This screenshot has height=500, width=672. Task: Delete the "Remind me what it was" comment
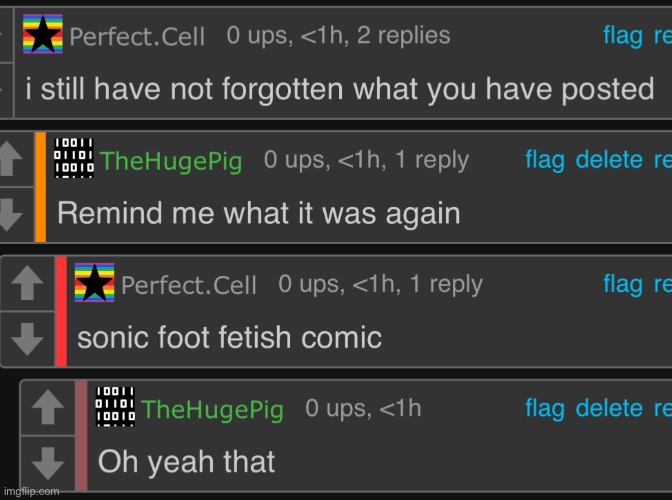click(x=609, y=160)
